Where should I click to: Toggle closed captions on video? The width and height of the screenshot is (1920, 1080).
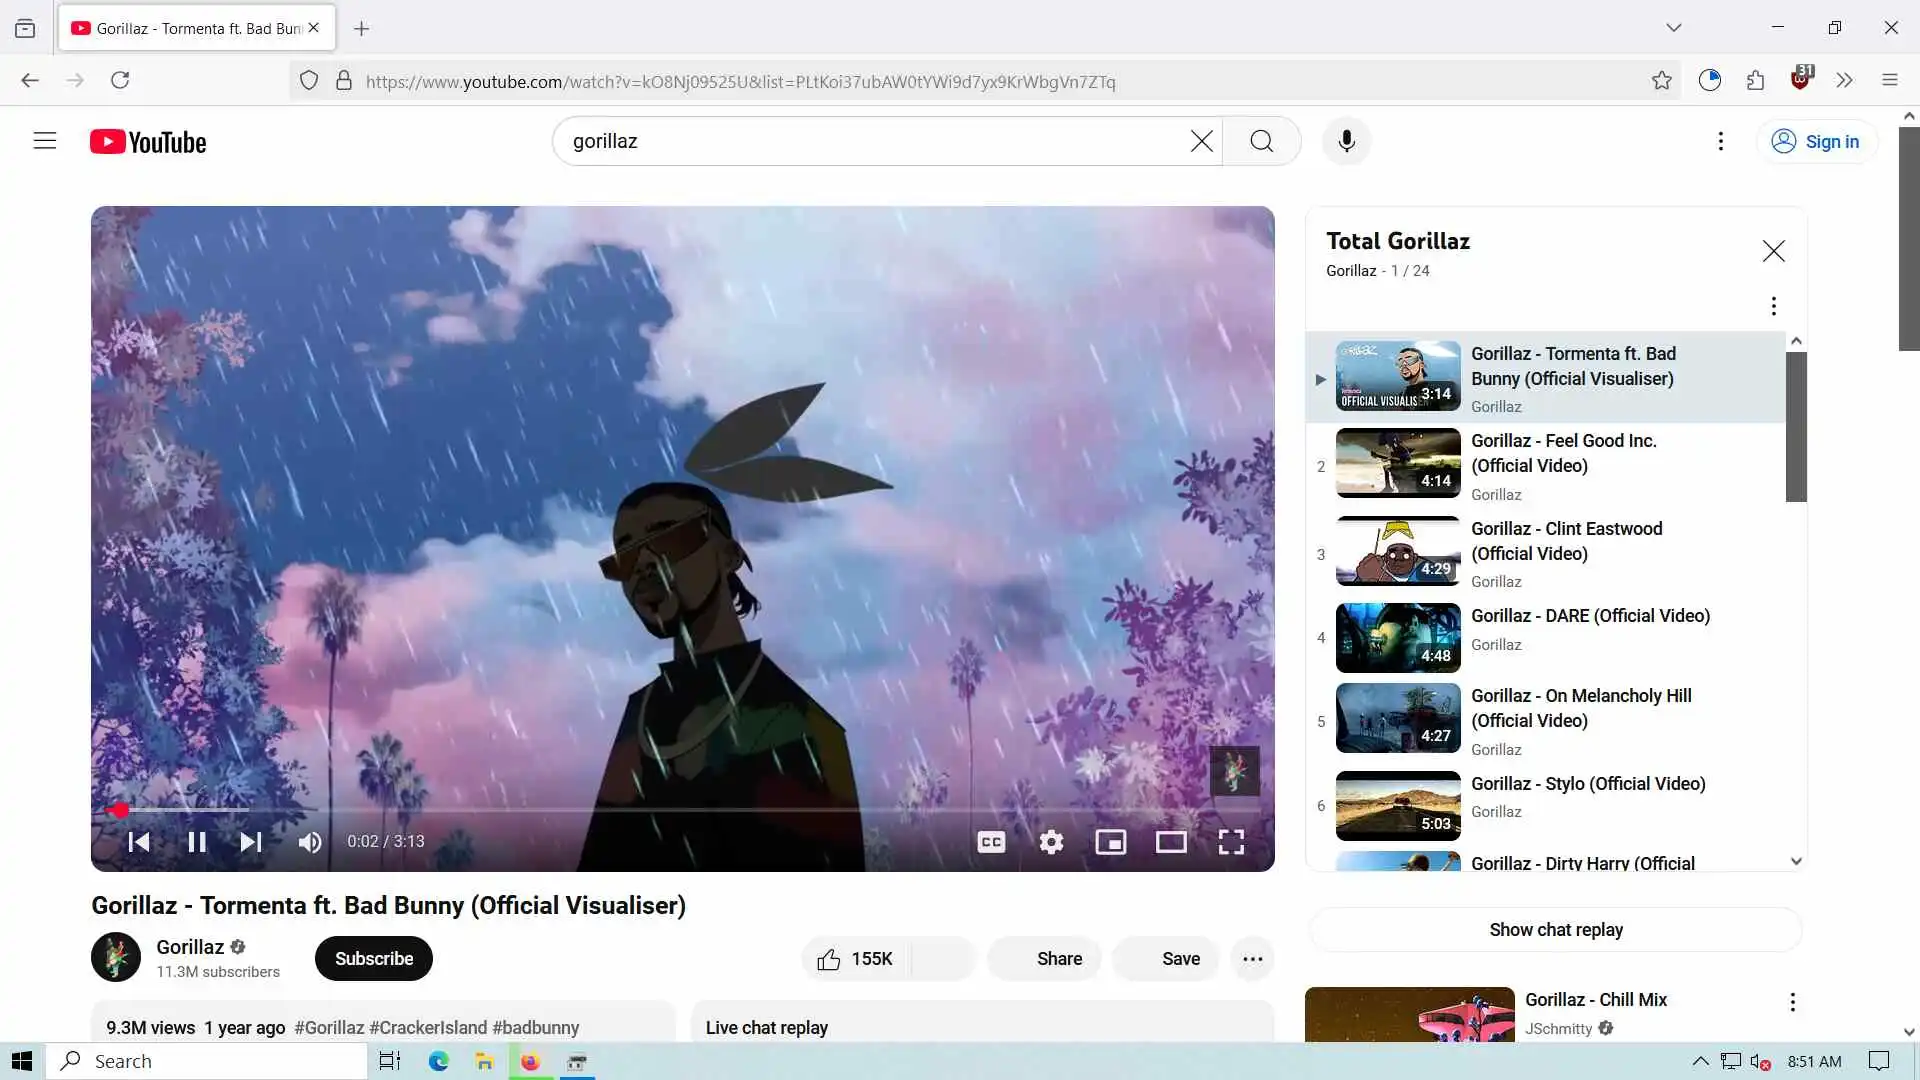(991, 842)
